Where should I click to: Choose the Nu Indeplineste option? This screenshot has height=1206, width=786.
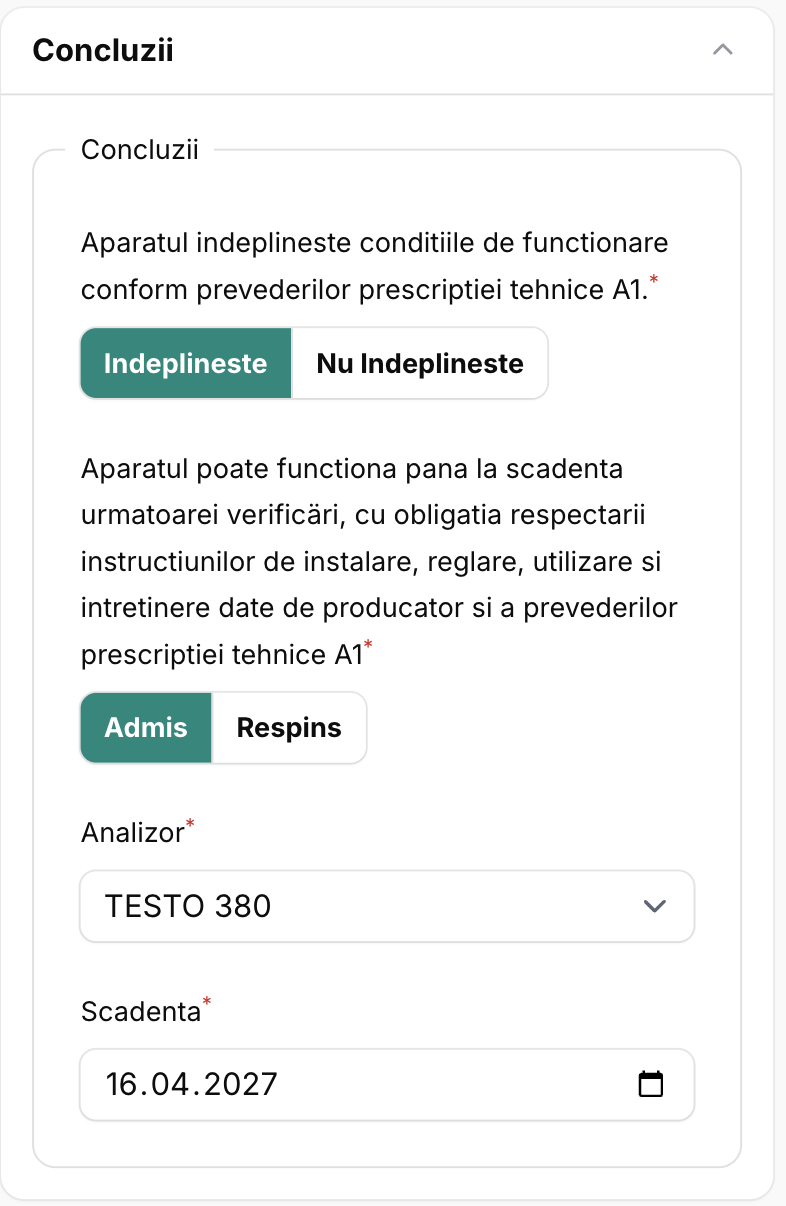(x=420, y=363)
